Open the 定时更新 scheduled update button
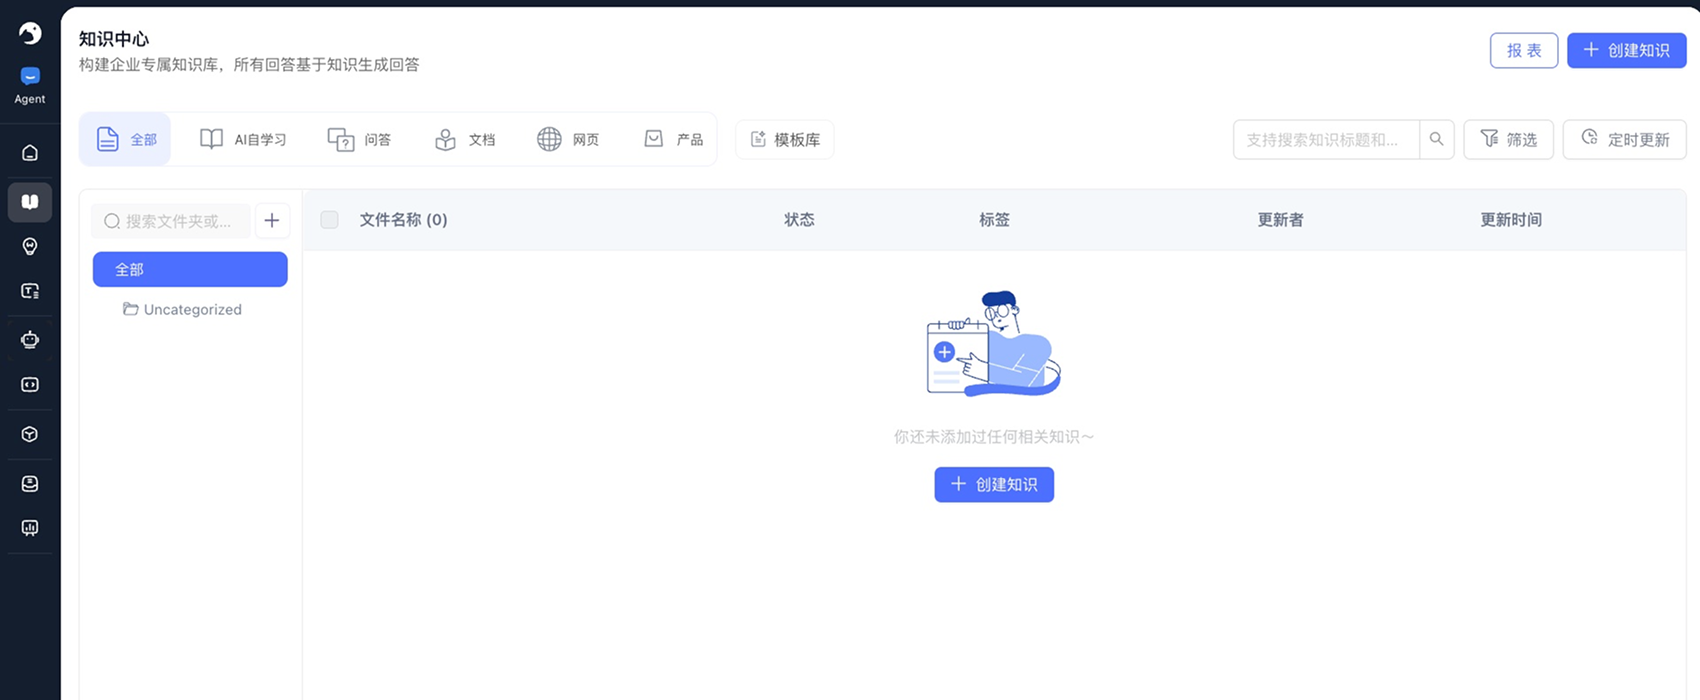Viewport: 1700px width, 700px height. (1625, 140)
